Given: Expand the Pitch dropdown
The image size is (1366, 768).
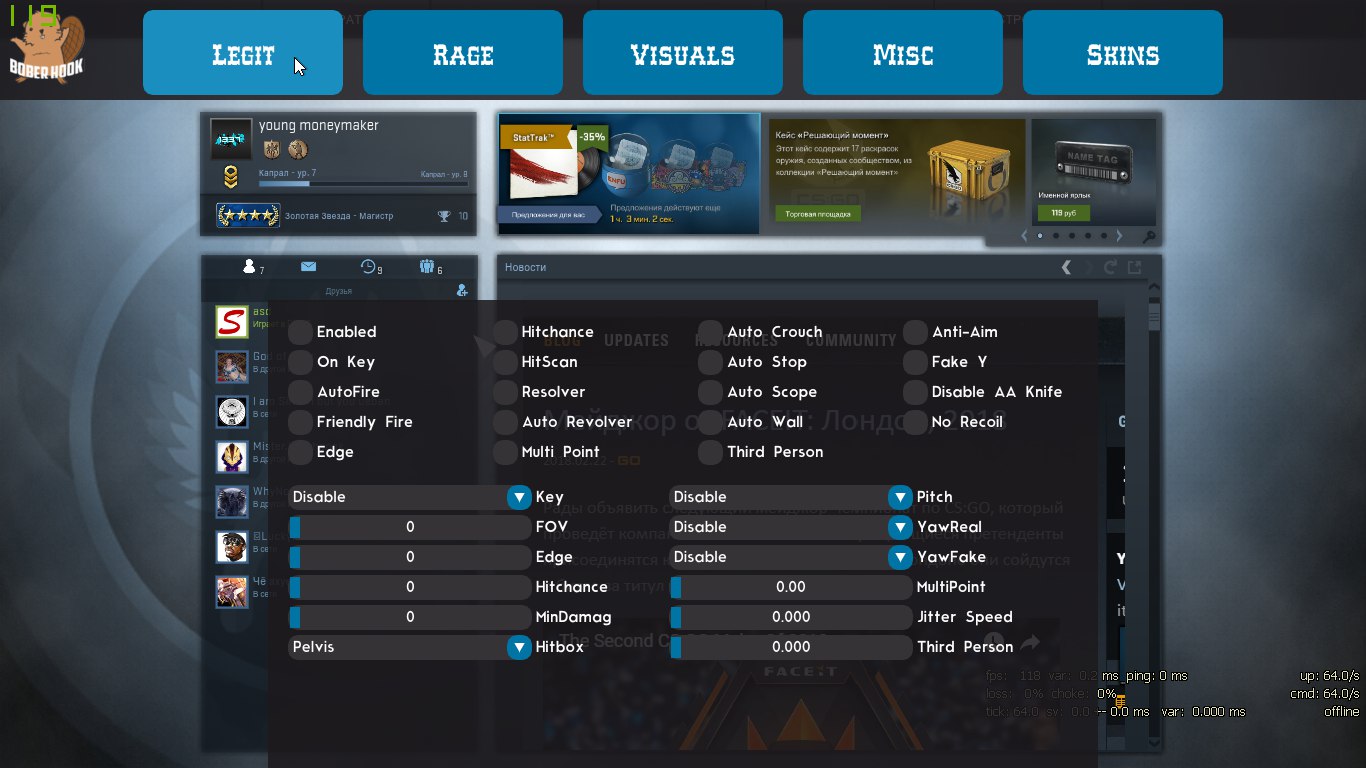Looking at the screenshot, I should tap(791, 497).
